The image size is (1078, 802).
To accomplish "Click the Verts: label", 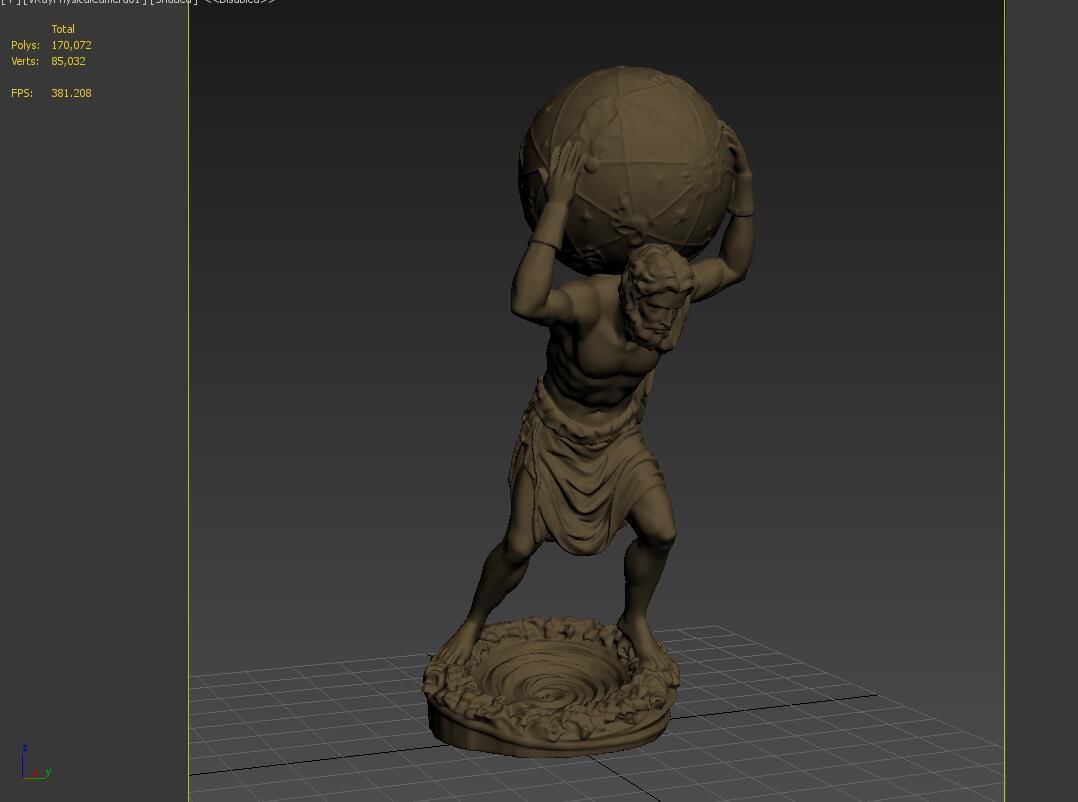I will click(x=25, y=61).
